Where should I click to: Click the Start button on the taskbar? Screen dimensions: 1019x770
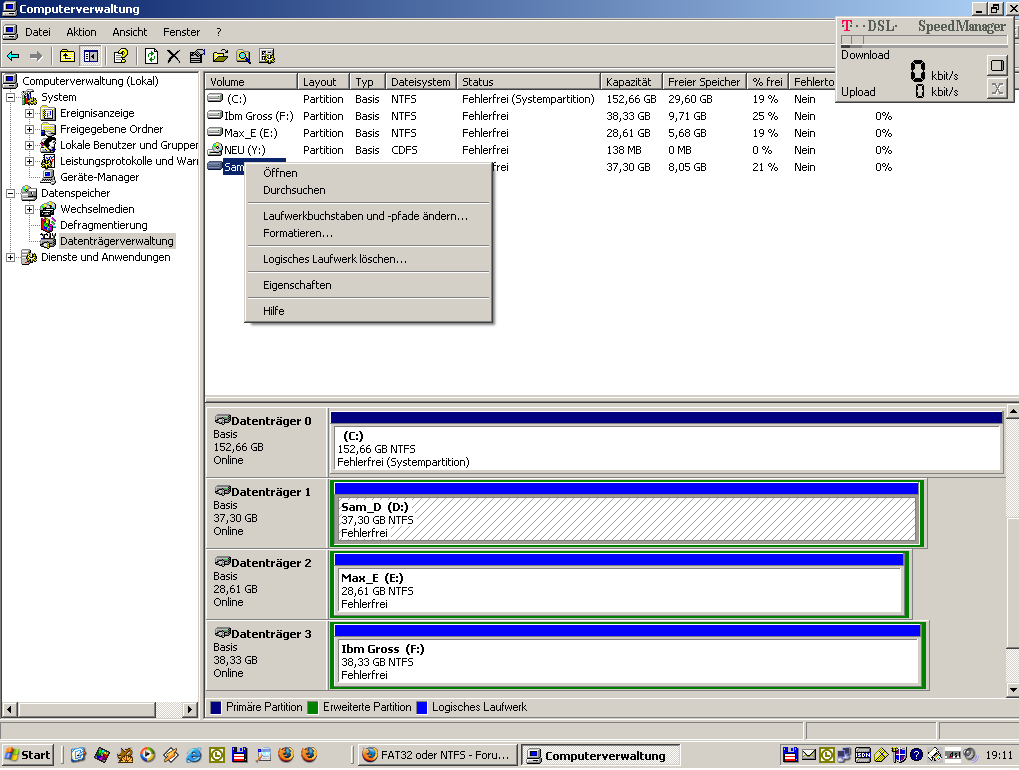(28, 755)
